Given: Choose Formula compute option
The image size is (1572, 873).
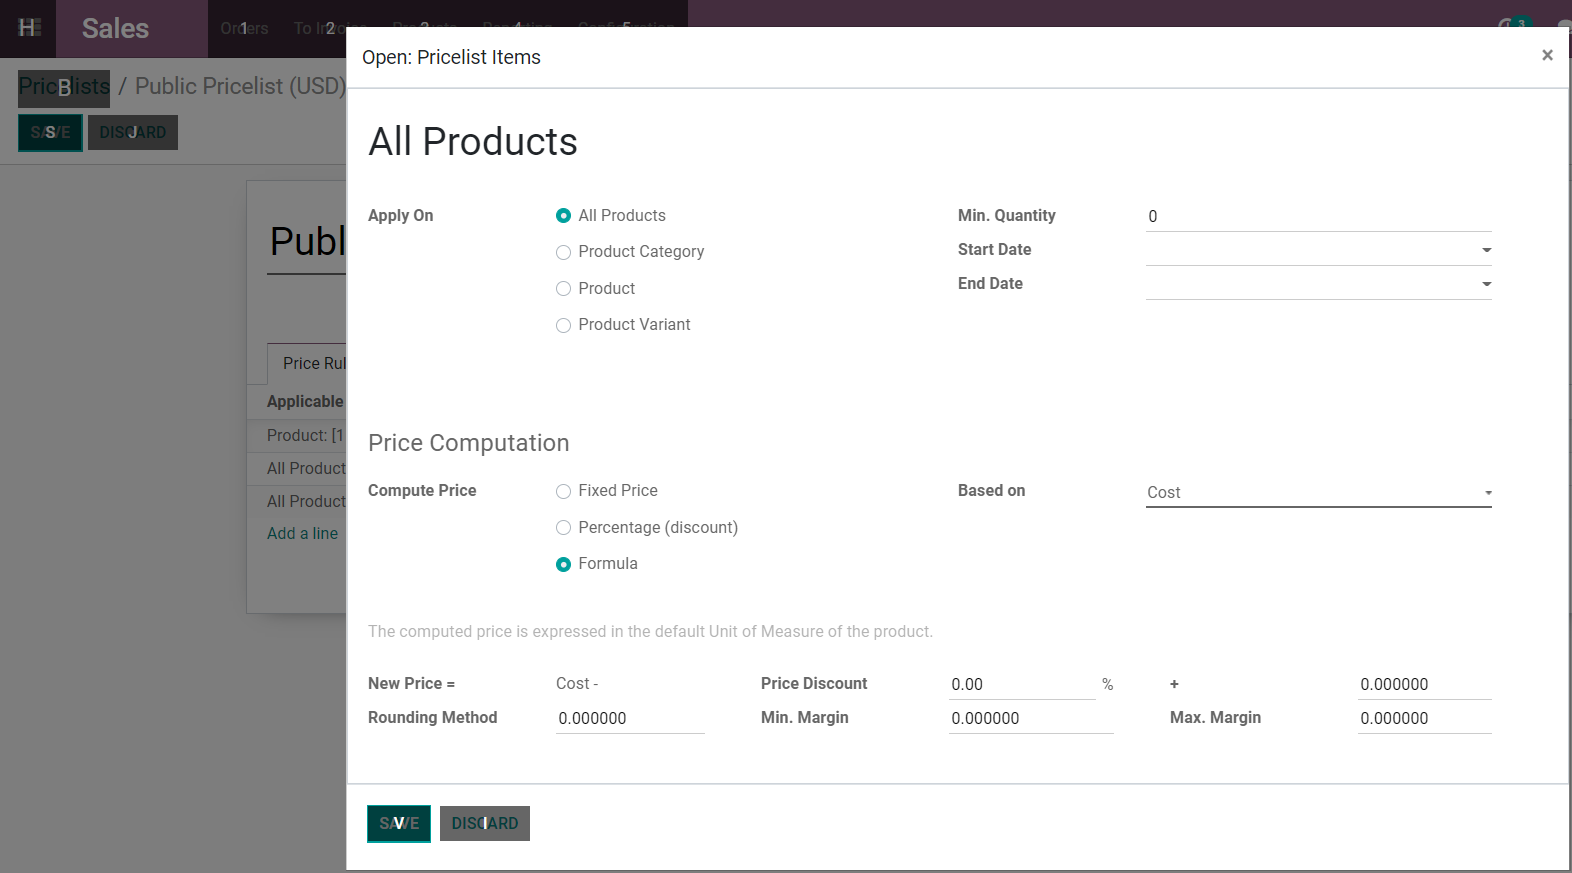Looking at the screenshot, I should [564, 564].
